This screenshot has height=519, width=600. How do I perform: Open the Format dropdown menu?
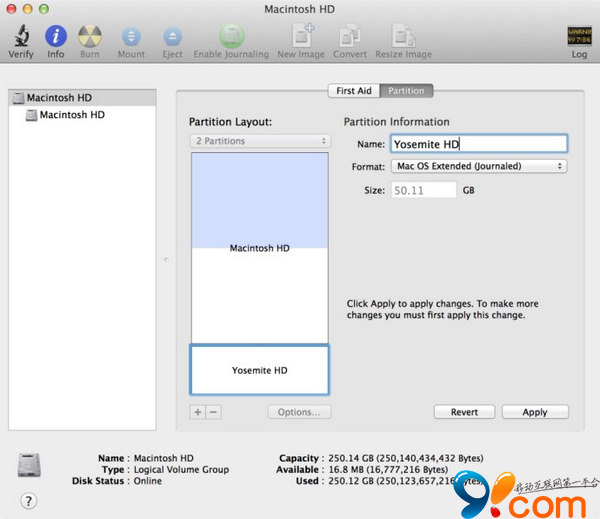[478, 166]
